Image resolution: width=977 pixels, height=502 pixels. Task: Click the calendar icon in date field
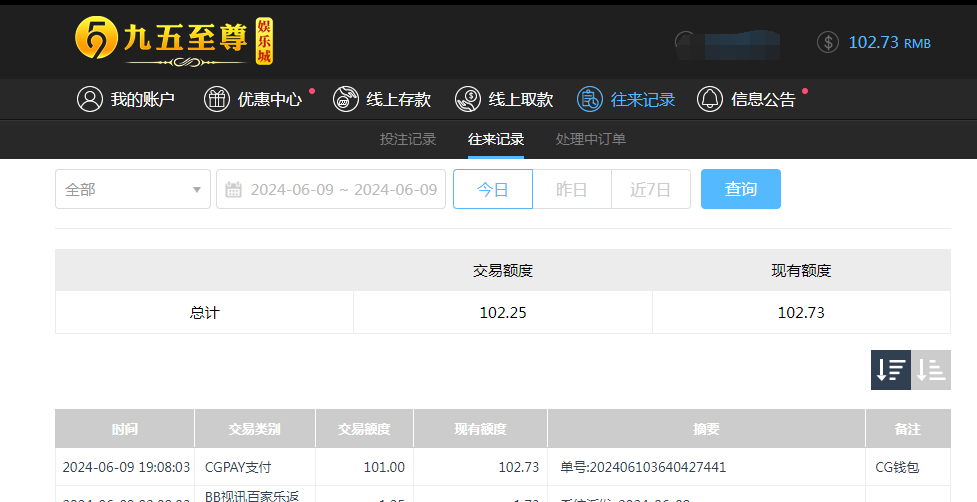coord(234,189)
